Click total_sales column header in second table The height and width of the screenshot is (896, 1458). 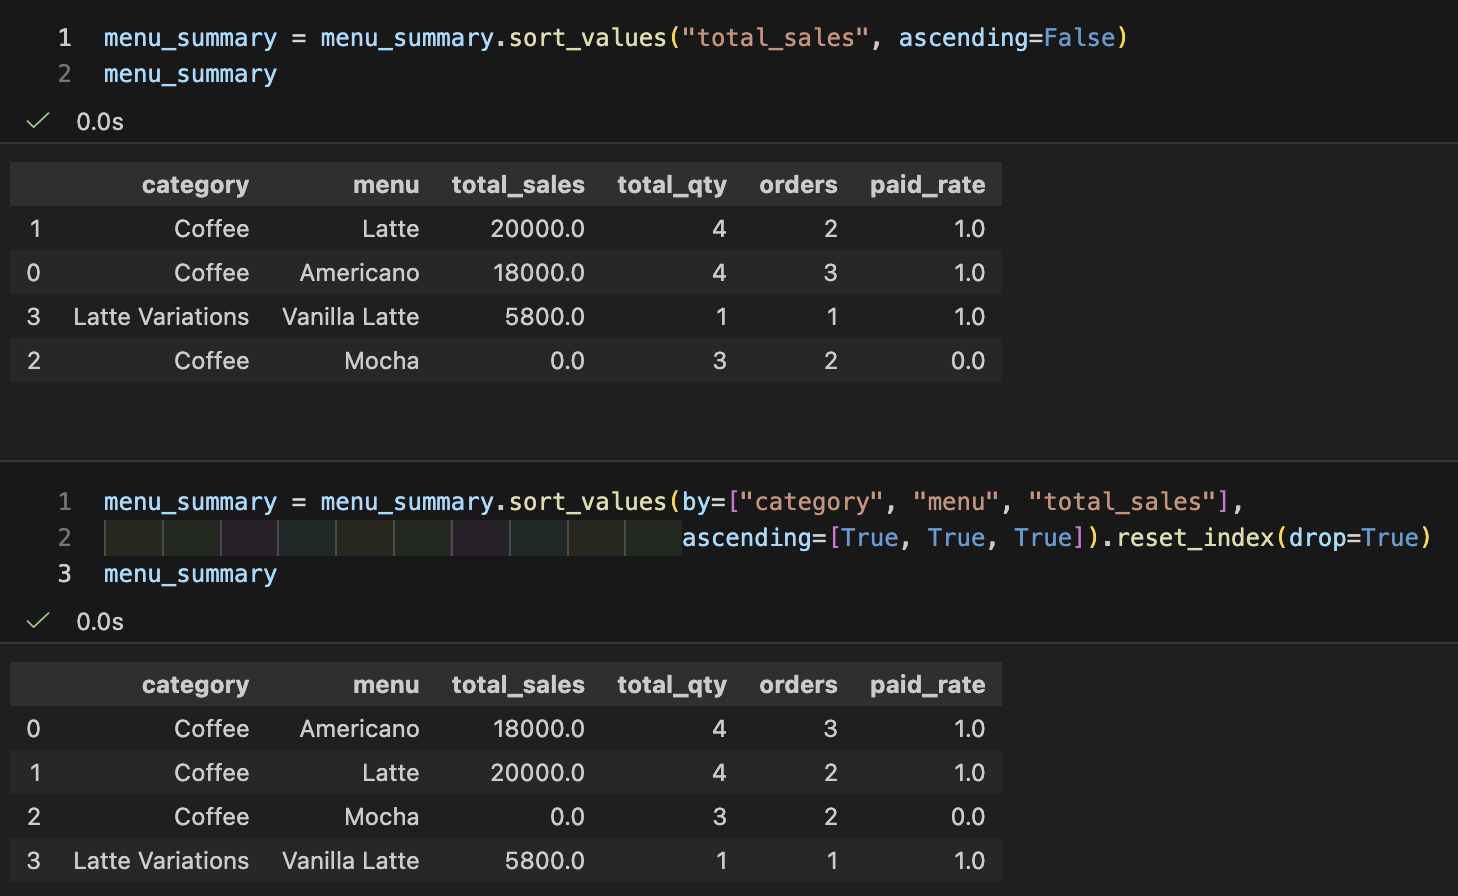(518, 685)
